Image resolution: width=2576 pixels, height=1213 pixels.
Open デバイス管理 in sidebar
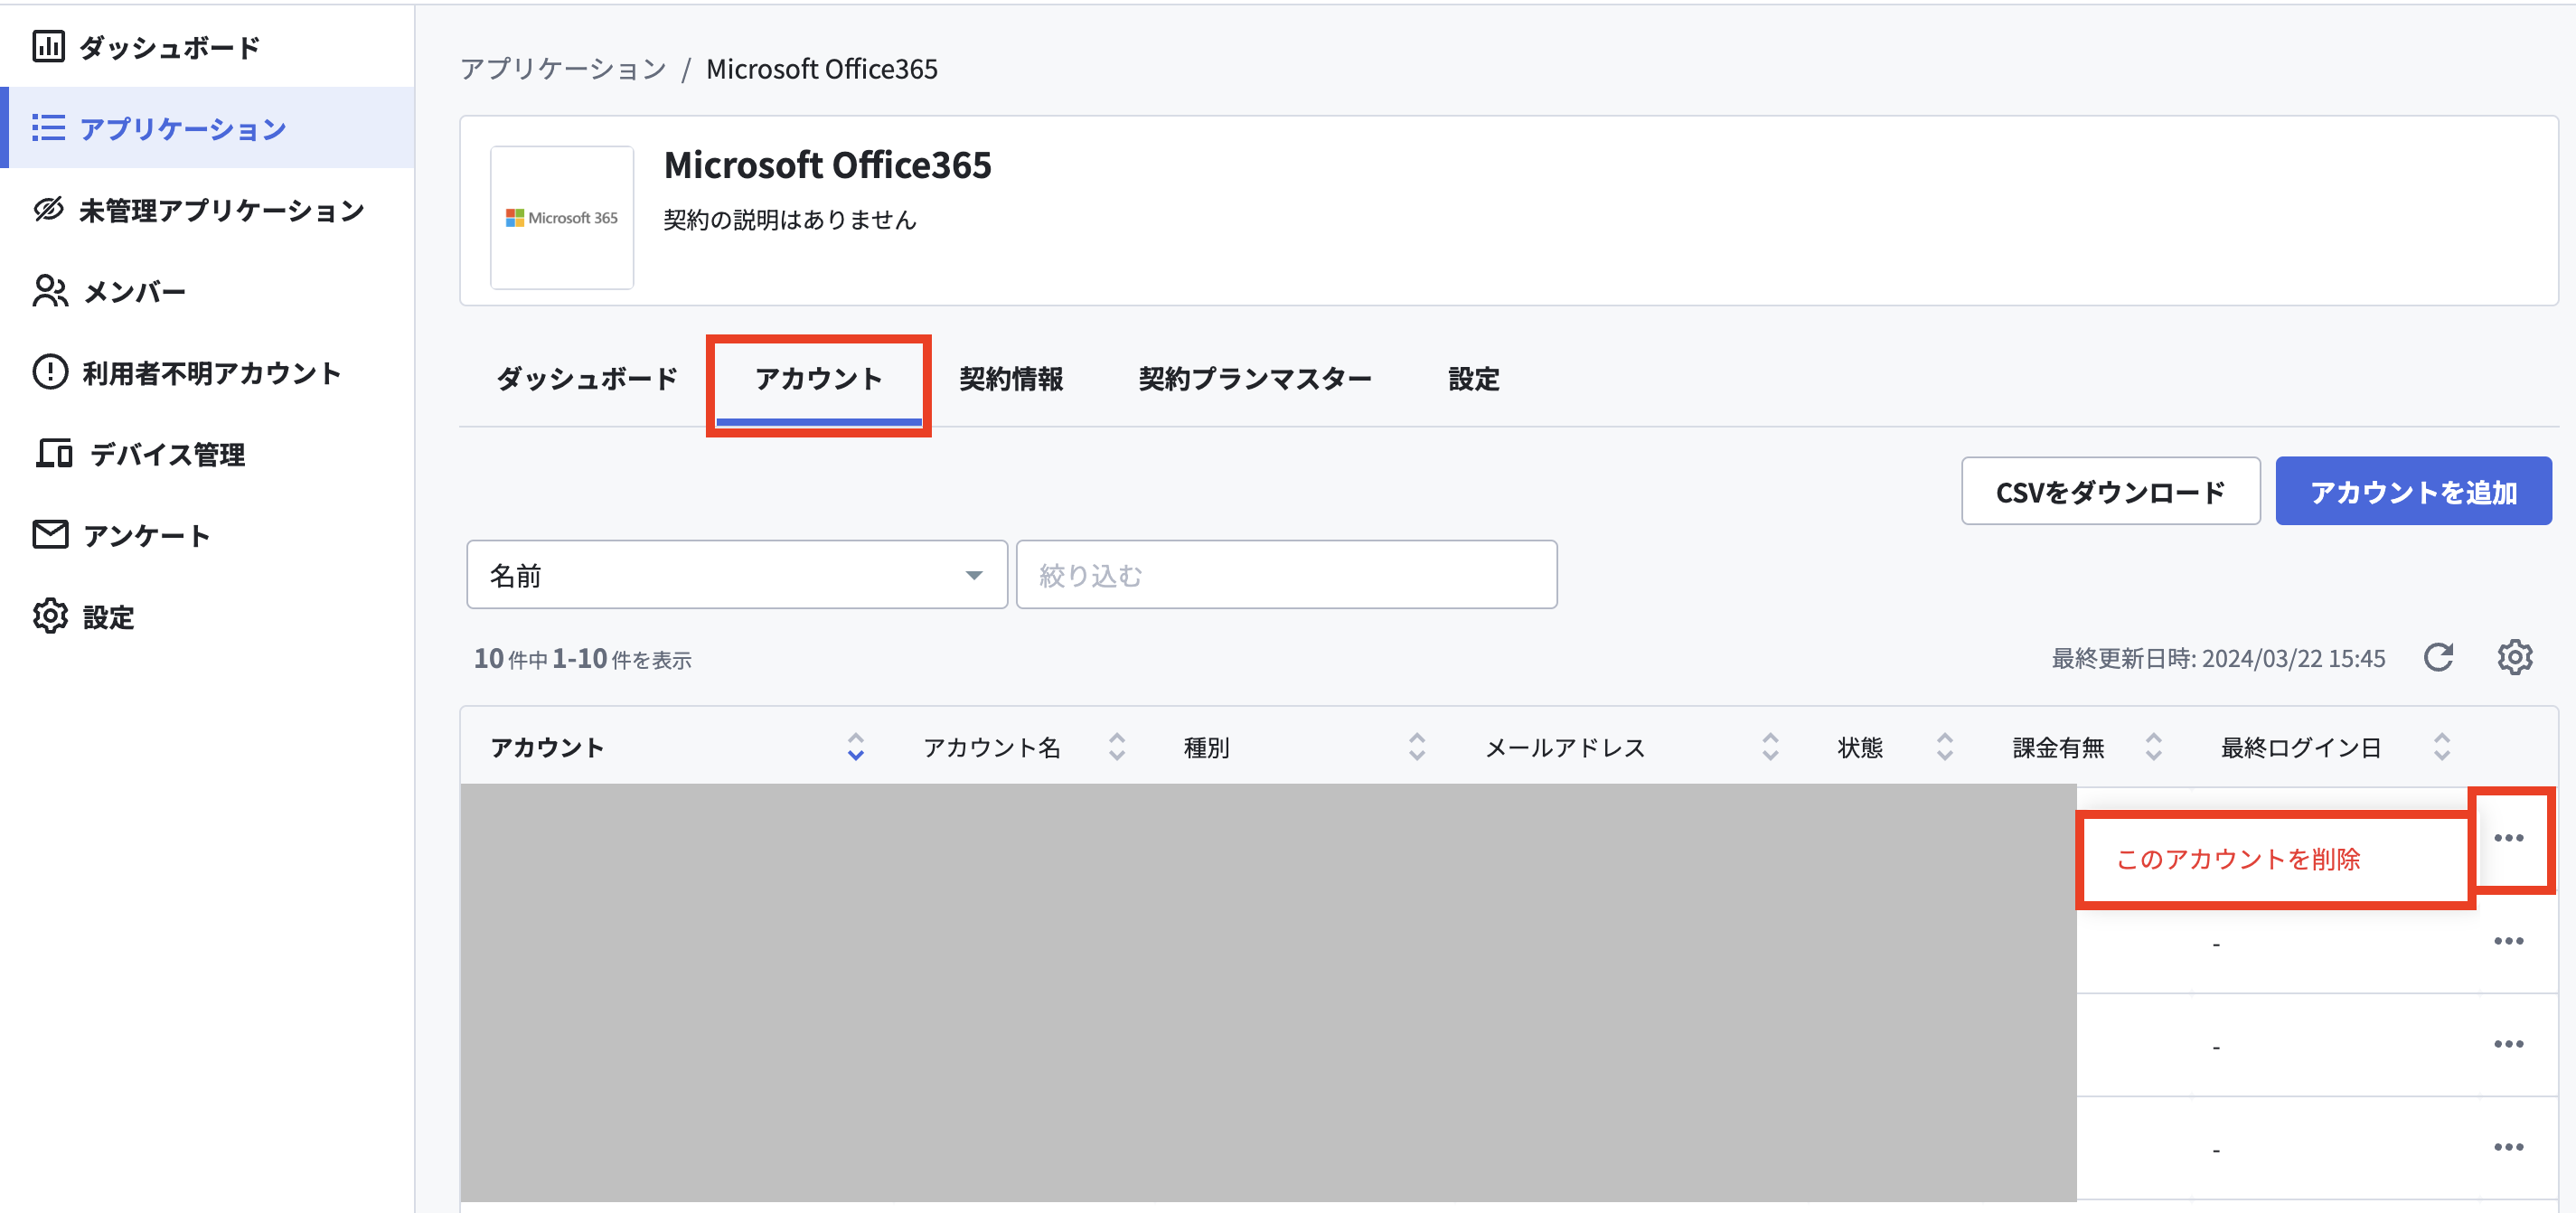tap(207, 454)
